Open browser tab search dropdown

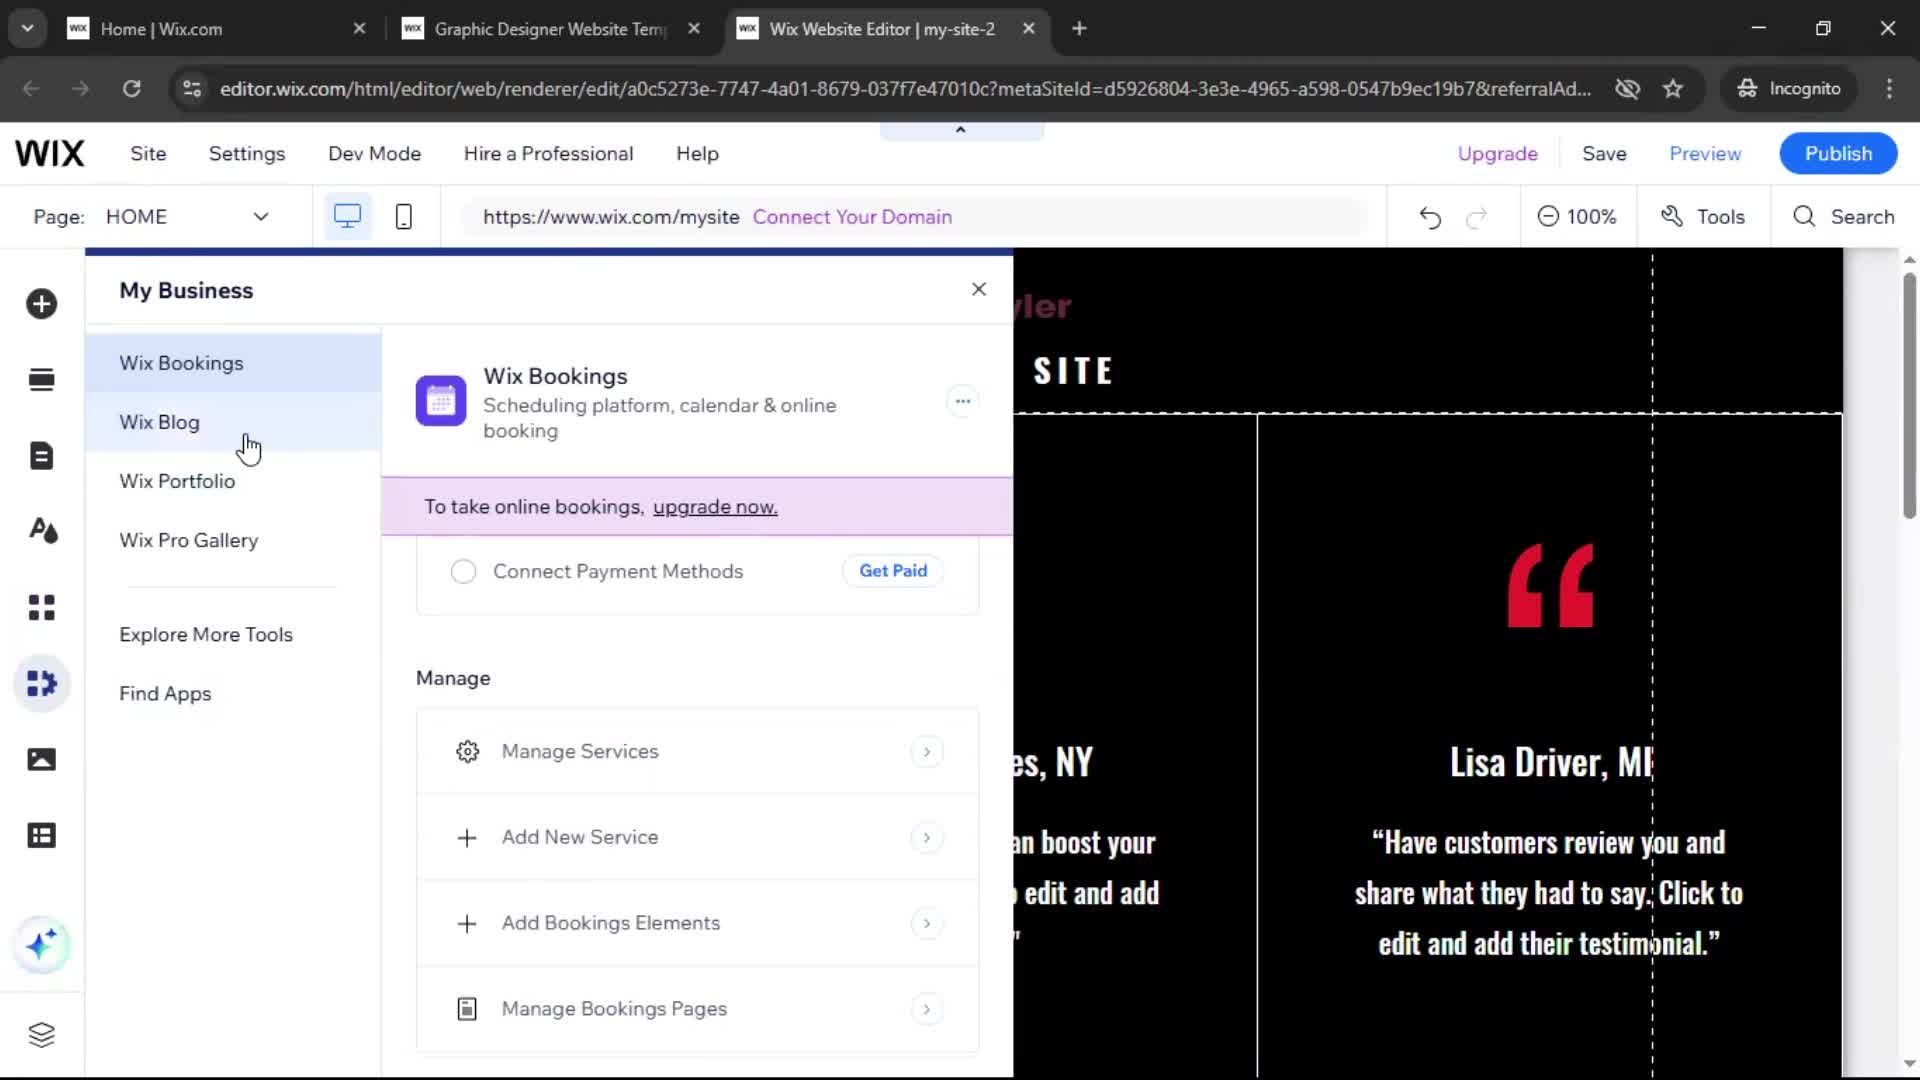pos(28,28)
